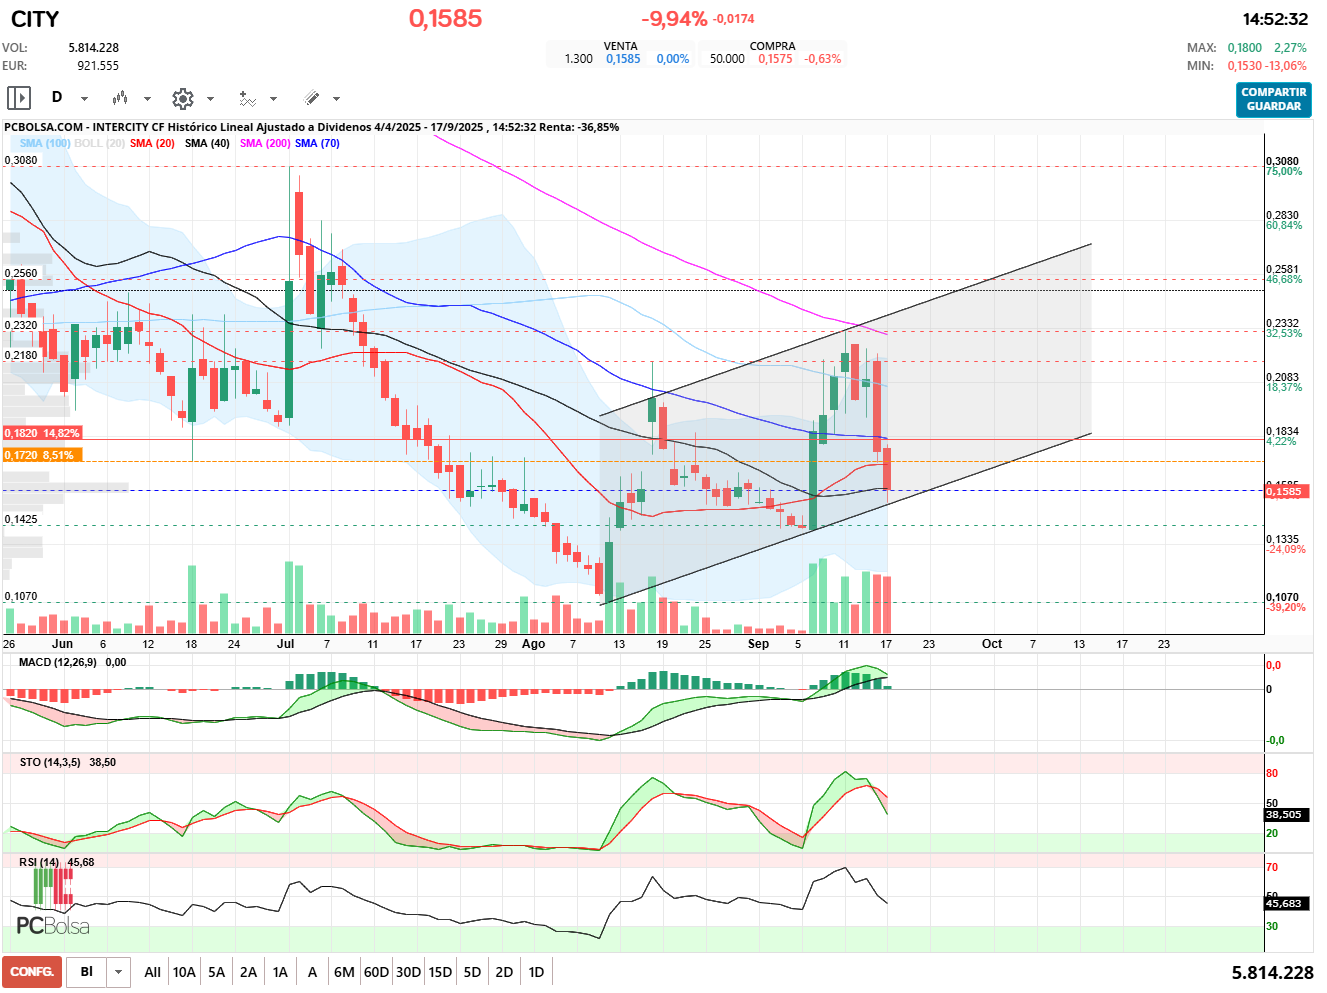Expand the dropdown next to settings gear
The image size is (1327, 993).
(x=210, y=99)
